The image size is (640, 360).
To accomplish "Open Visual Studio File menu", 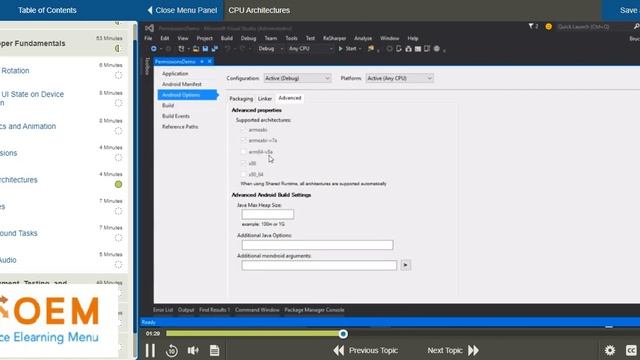I will pyautogui.click(x=148, y=38).
